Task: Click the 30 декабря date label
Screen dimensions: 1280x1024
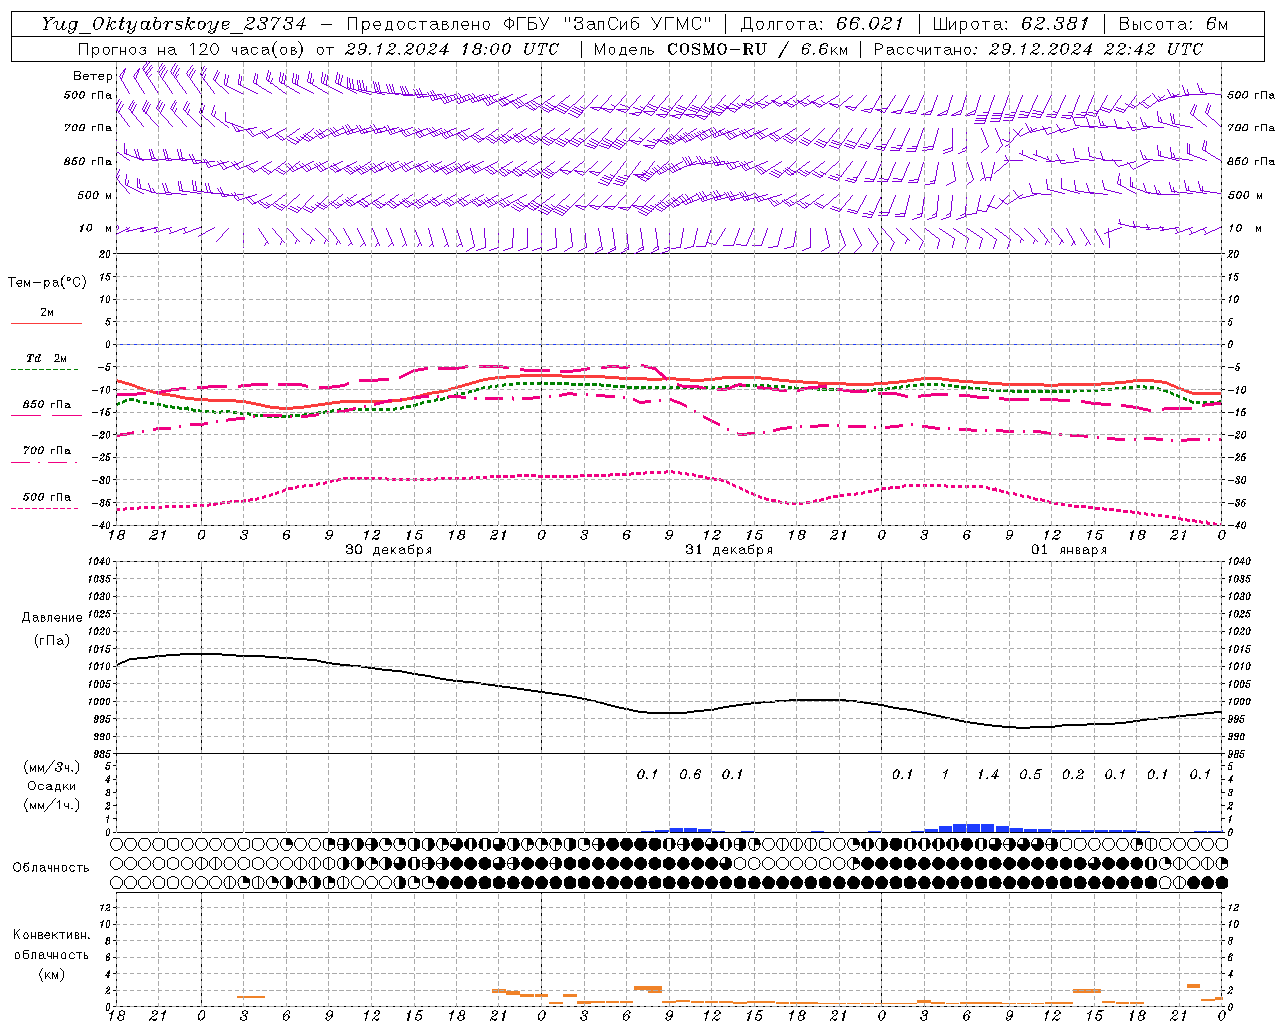Action: click(x=388, y=550)
